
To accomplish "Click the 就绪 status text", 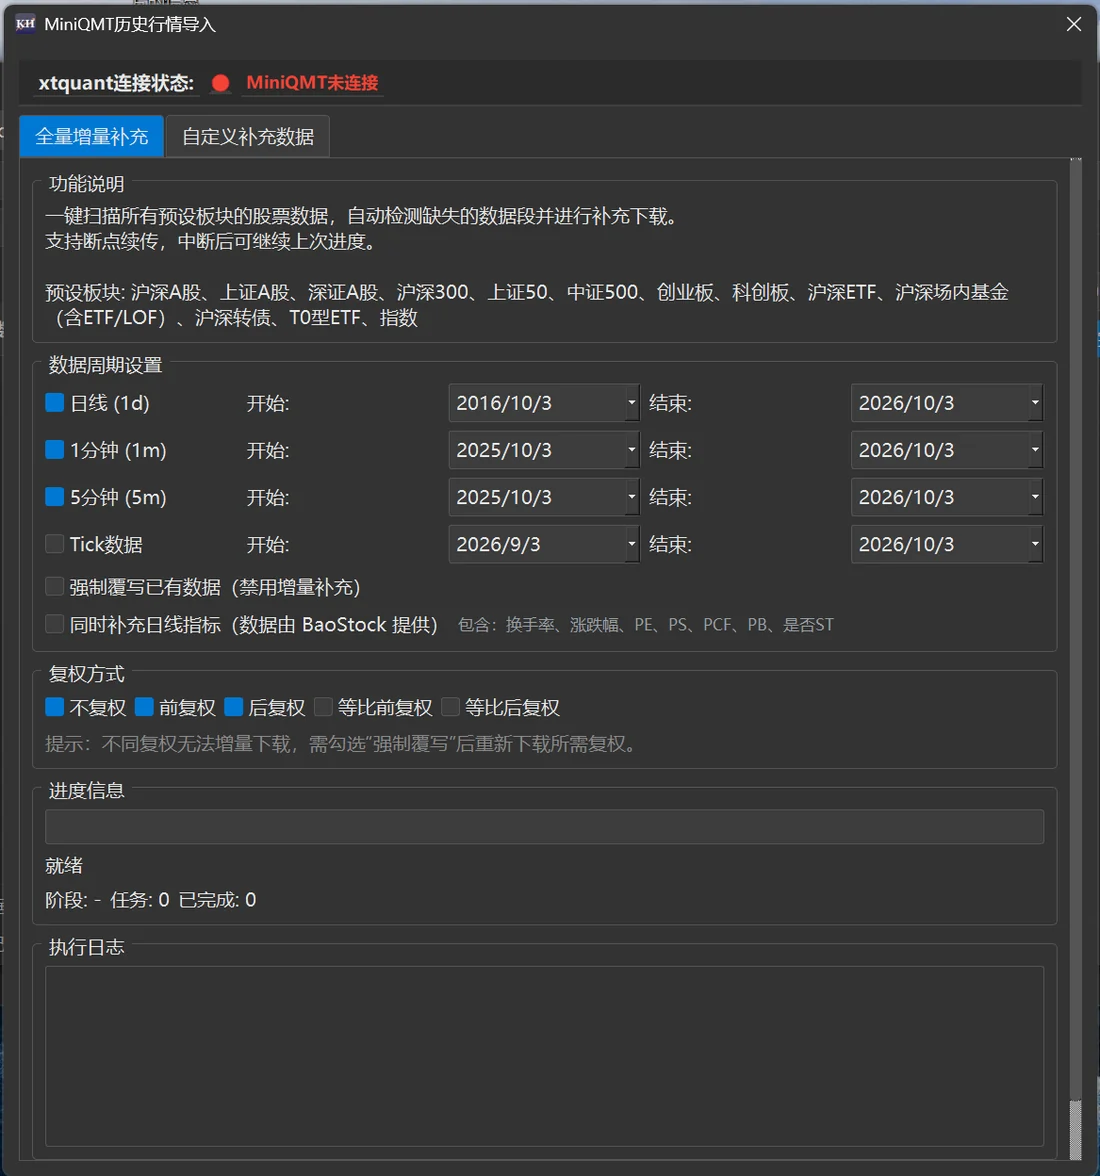I will (x=64, y=866).
